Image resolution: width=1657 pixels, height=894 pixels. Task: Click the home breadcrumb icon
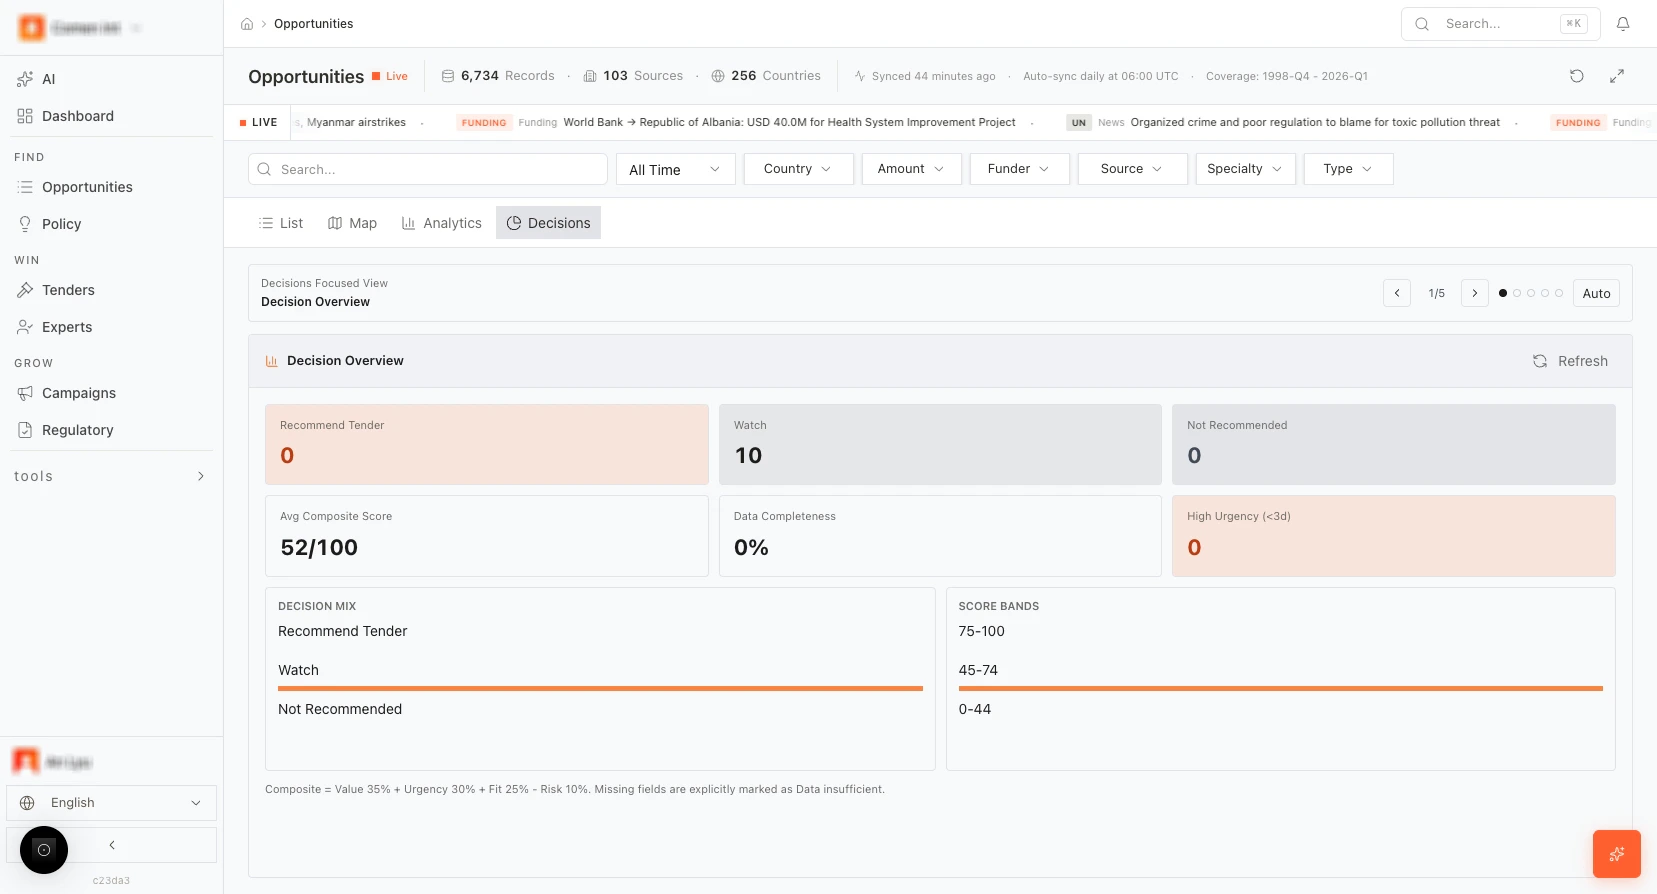click(x=247, y=24)
